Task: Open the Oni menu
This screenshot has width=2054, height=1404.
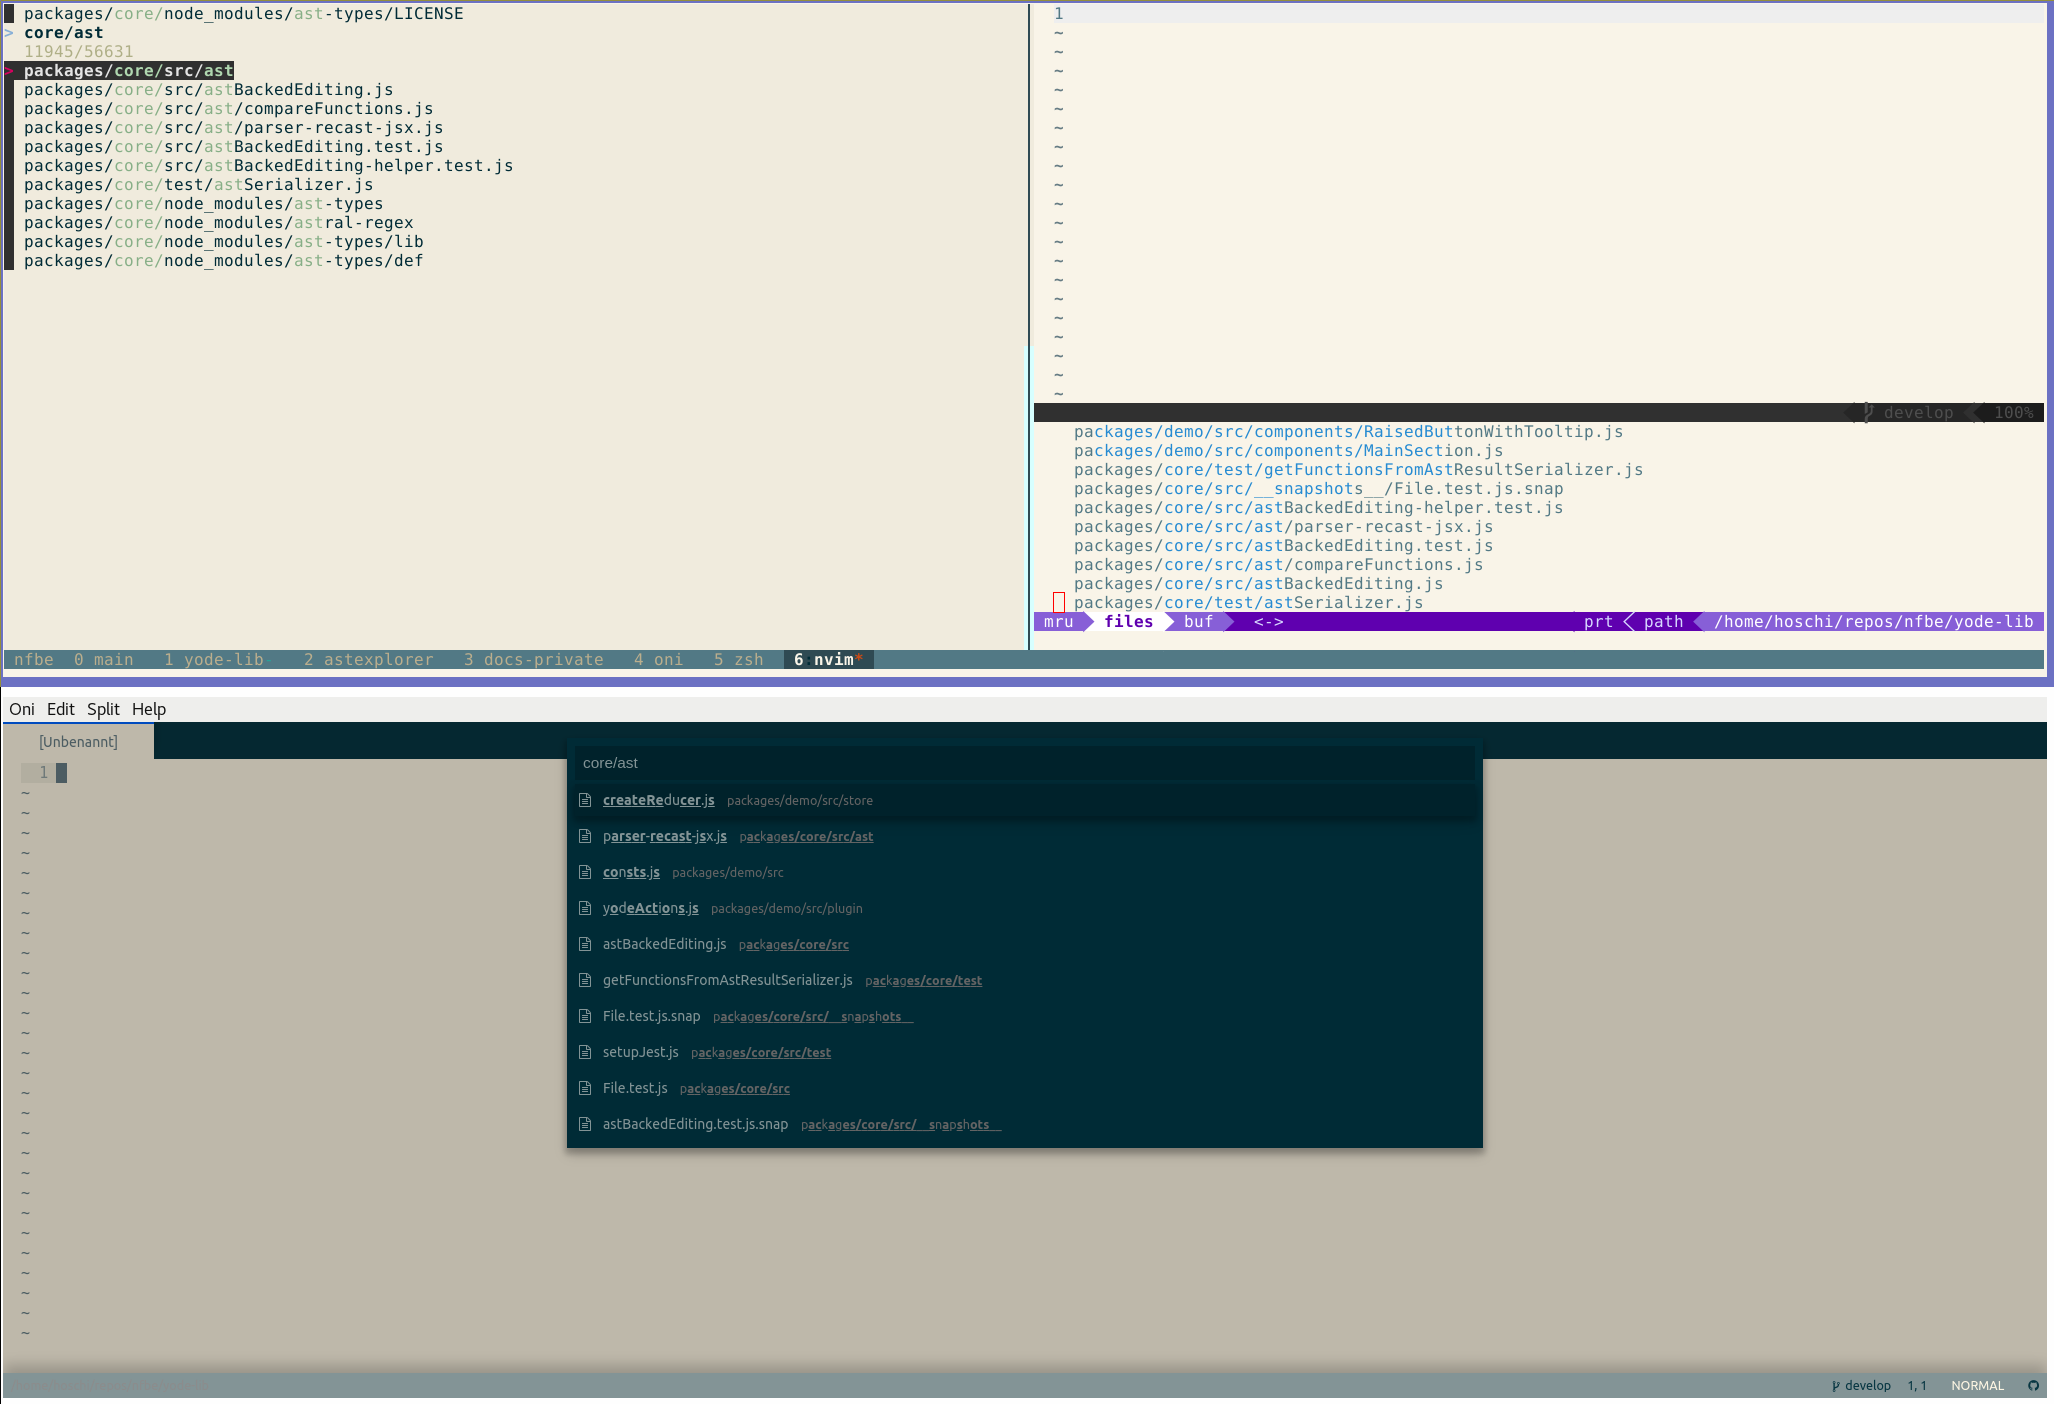Action: pyautogui.click(x=22, y=709)
